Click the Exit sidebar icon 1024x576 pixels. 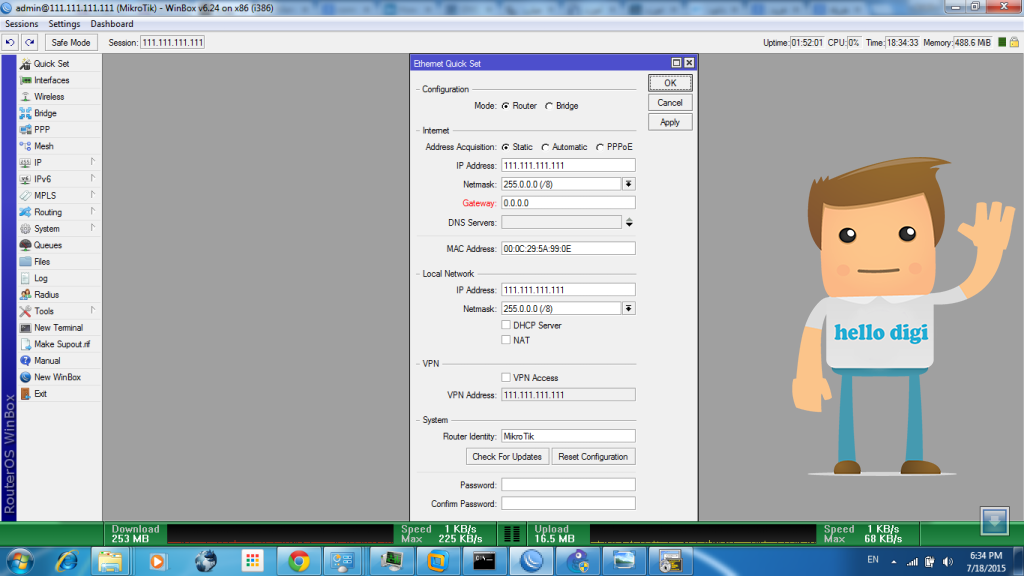tap(25, 394)
